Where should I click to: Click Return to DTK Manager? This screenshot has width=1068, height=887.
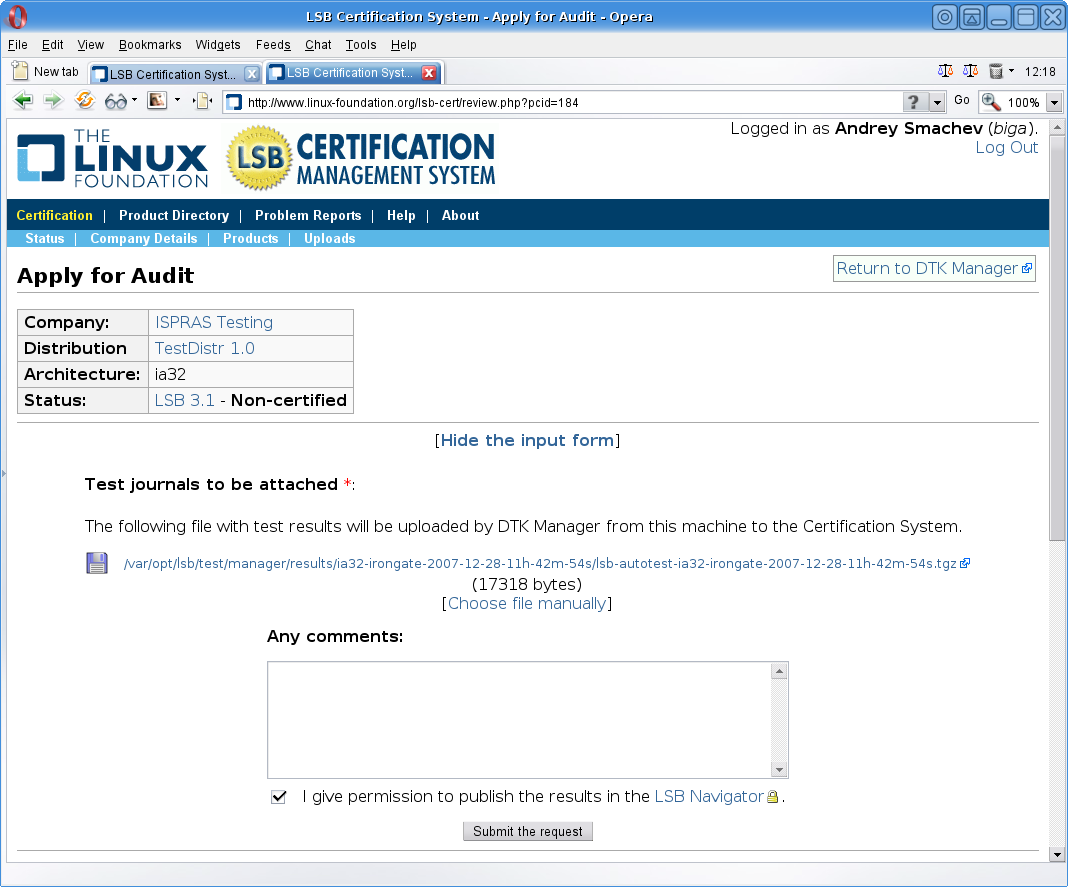point(934,268)
